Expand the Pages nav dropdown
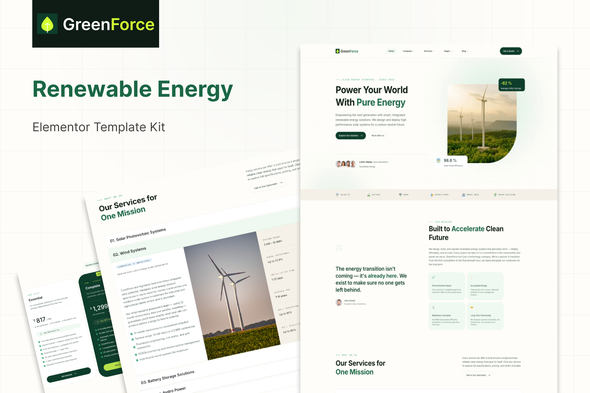Viewport: 590px width, 393px height. click(x=448, y=51)
